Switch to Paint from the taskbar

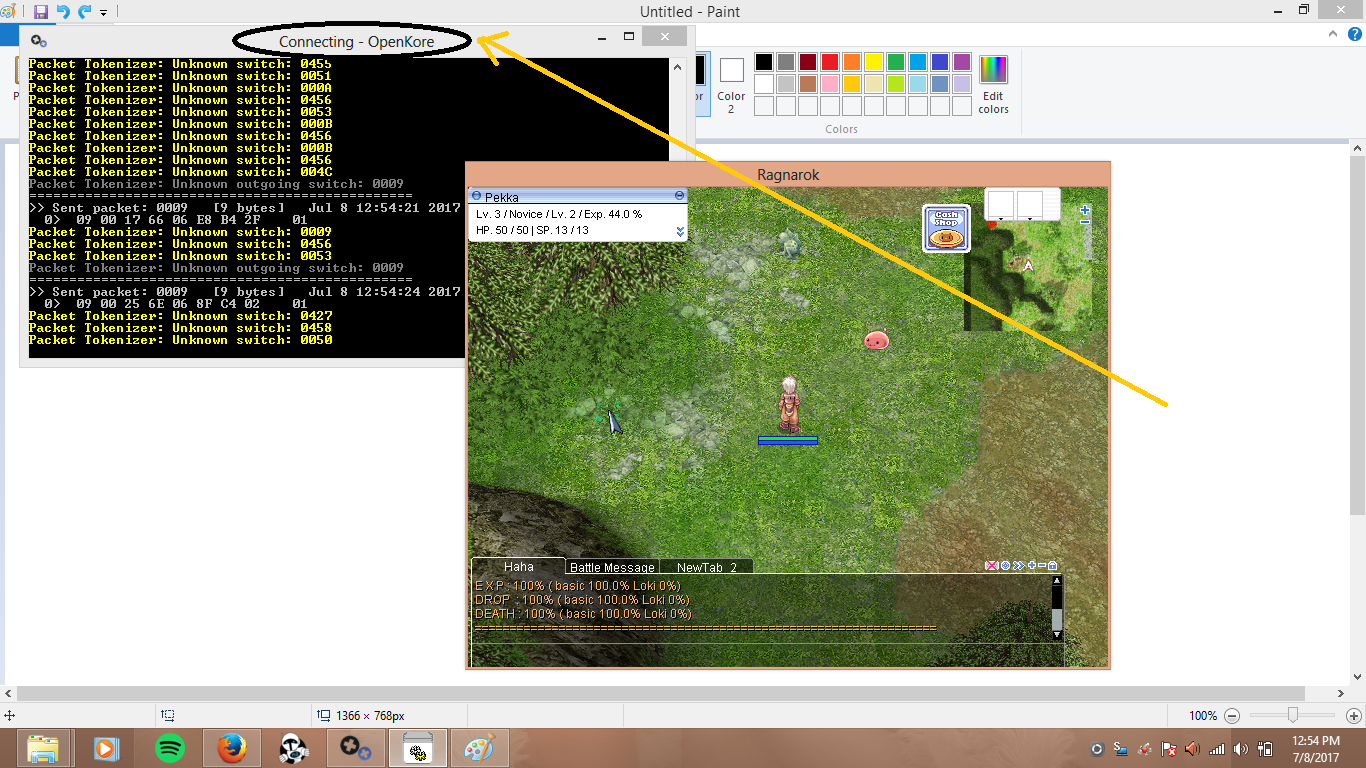479,748
